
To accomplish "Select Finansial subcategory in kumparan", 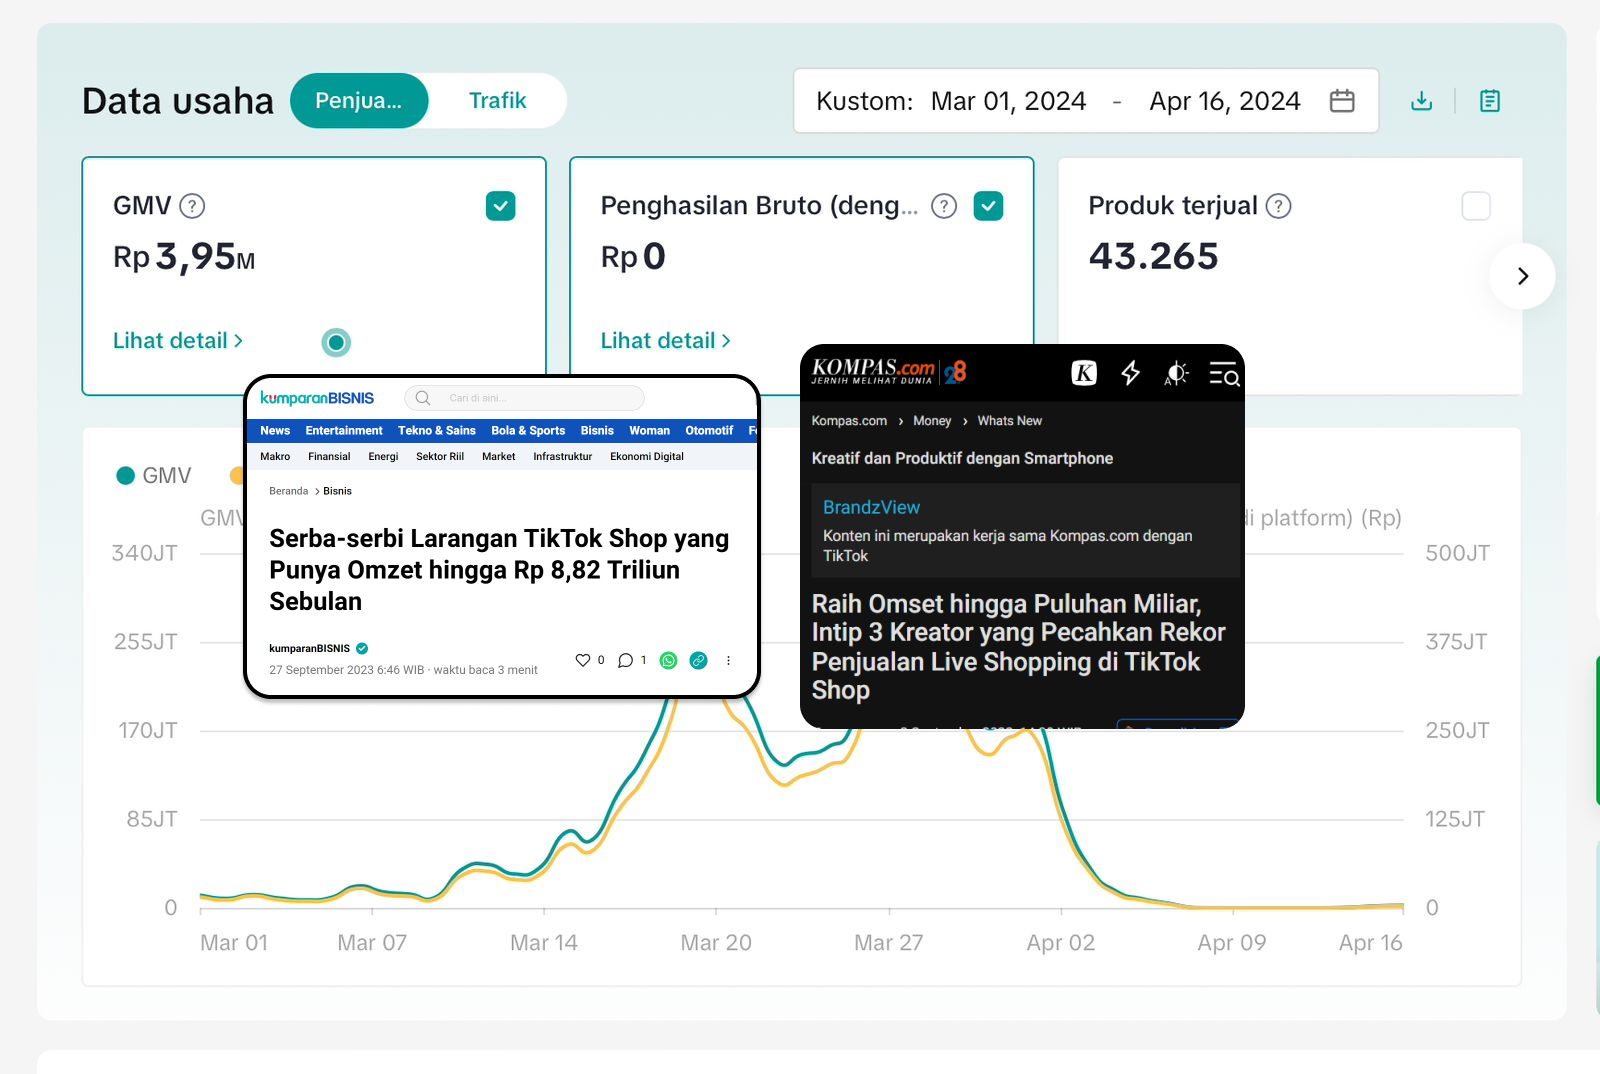I will [x=329, y=457].
